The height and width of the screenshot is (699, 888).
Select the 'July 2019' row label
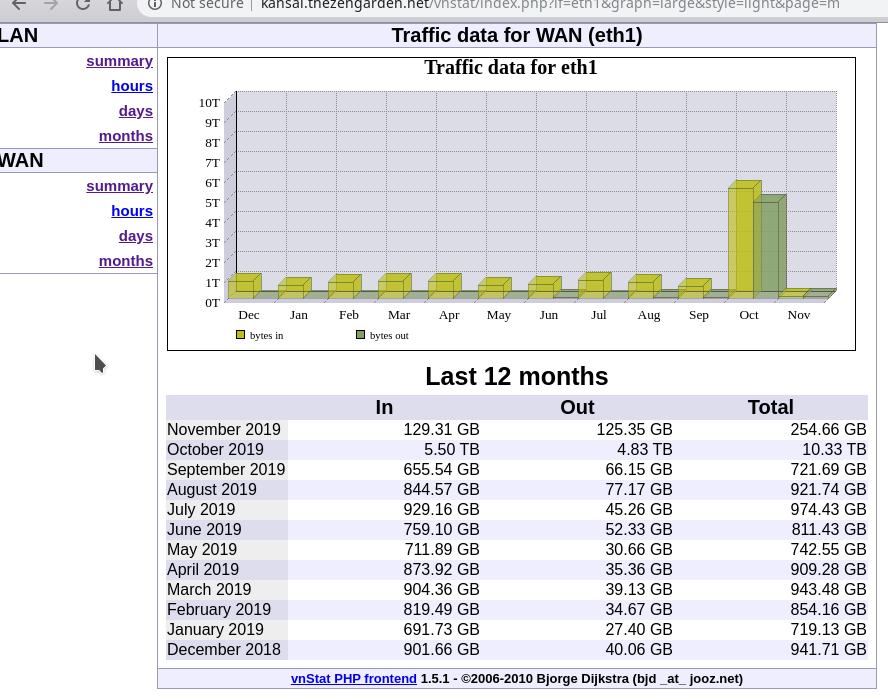point(201,509)
